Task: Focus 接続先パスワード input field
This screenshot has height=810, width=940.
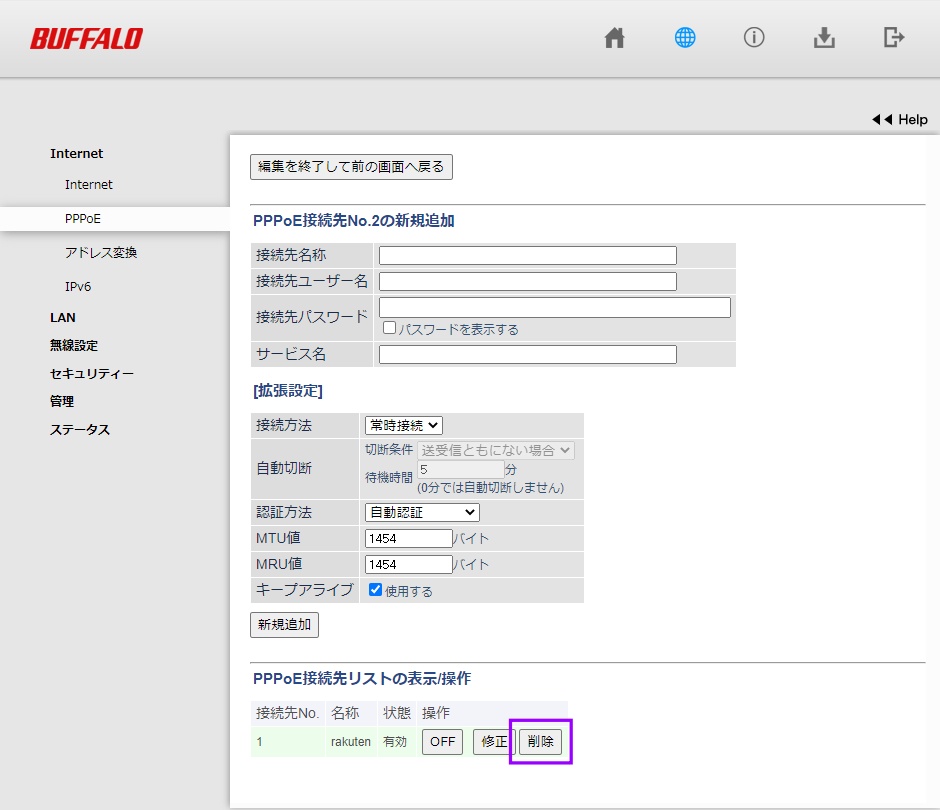Action: point(555,308)
